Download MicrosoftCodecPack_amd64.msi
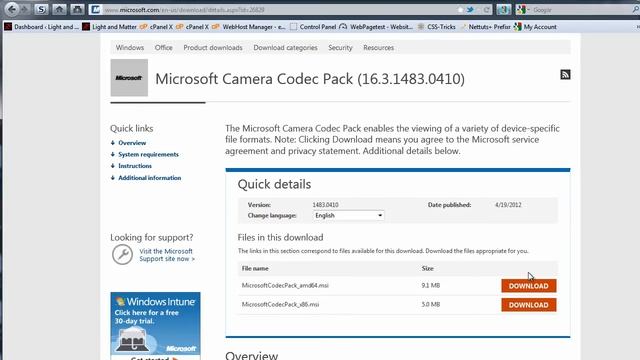The width and height of the screenshot is (640, 360). pyautogui.click(x=529, y=286)
